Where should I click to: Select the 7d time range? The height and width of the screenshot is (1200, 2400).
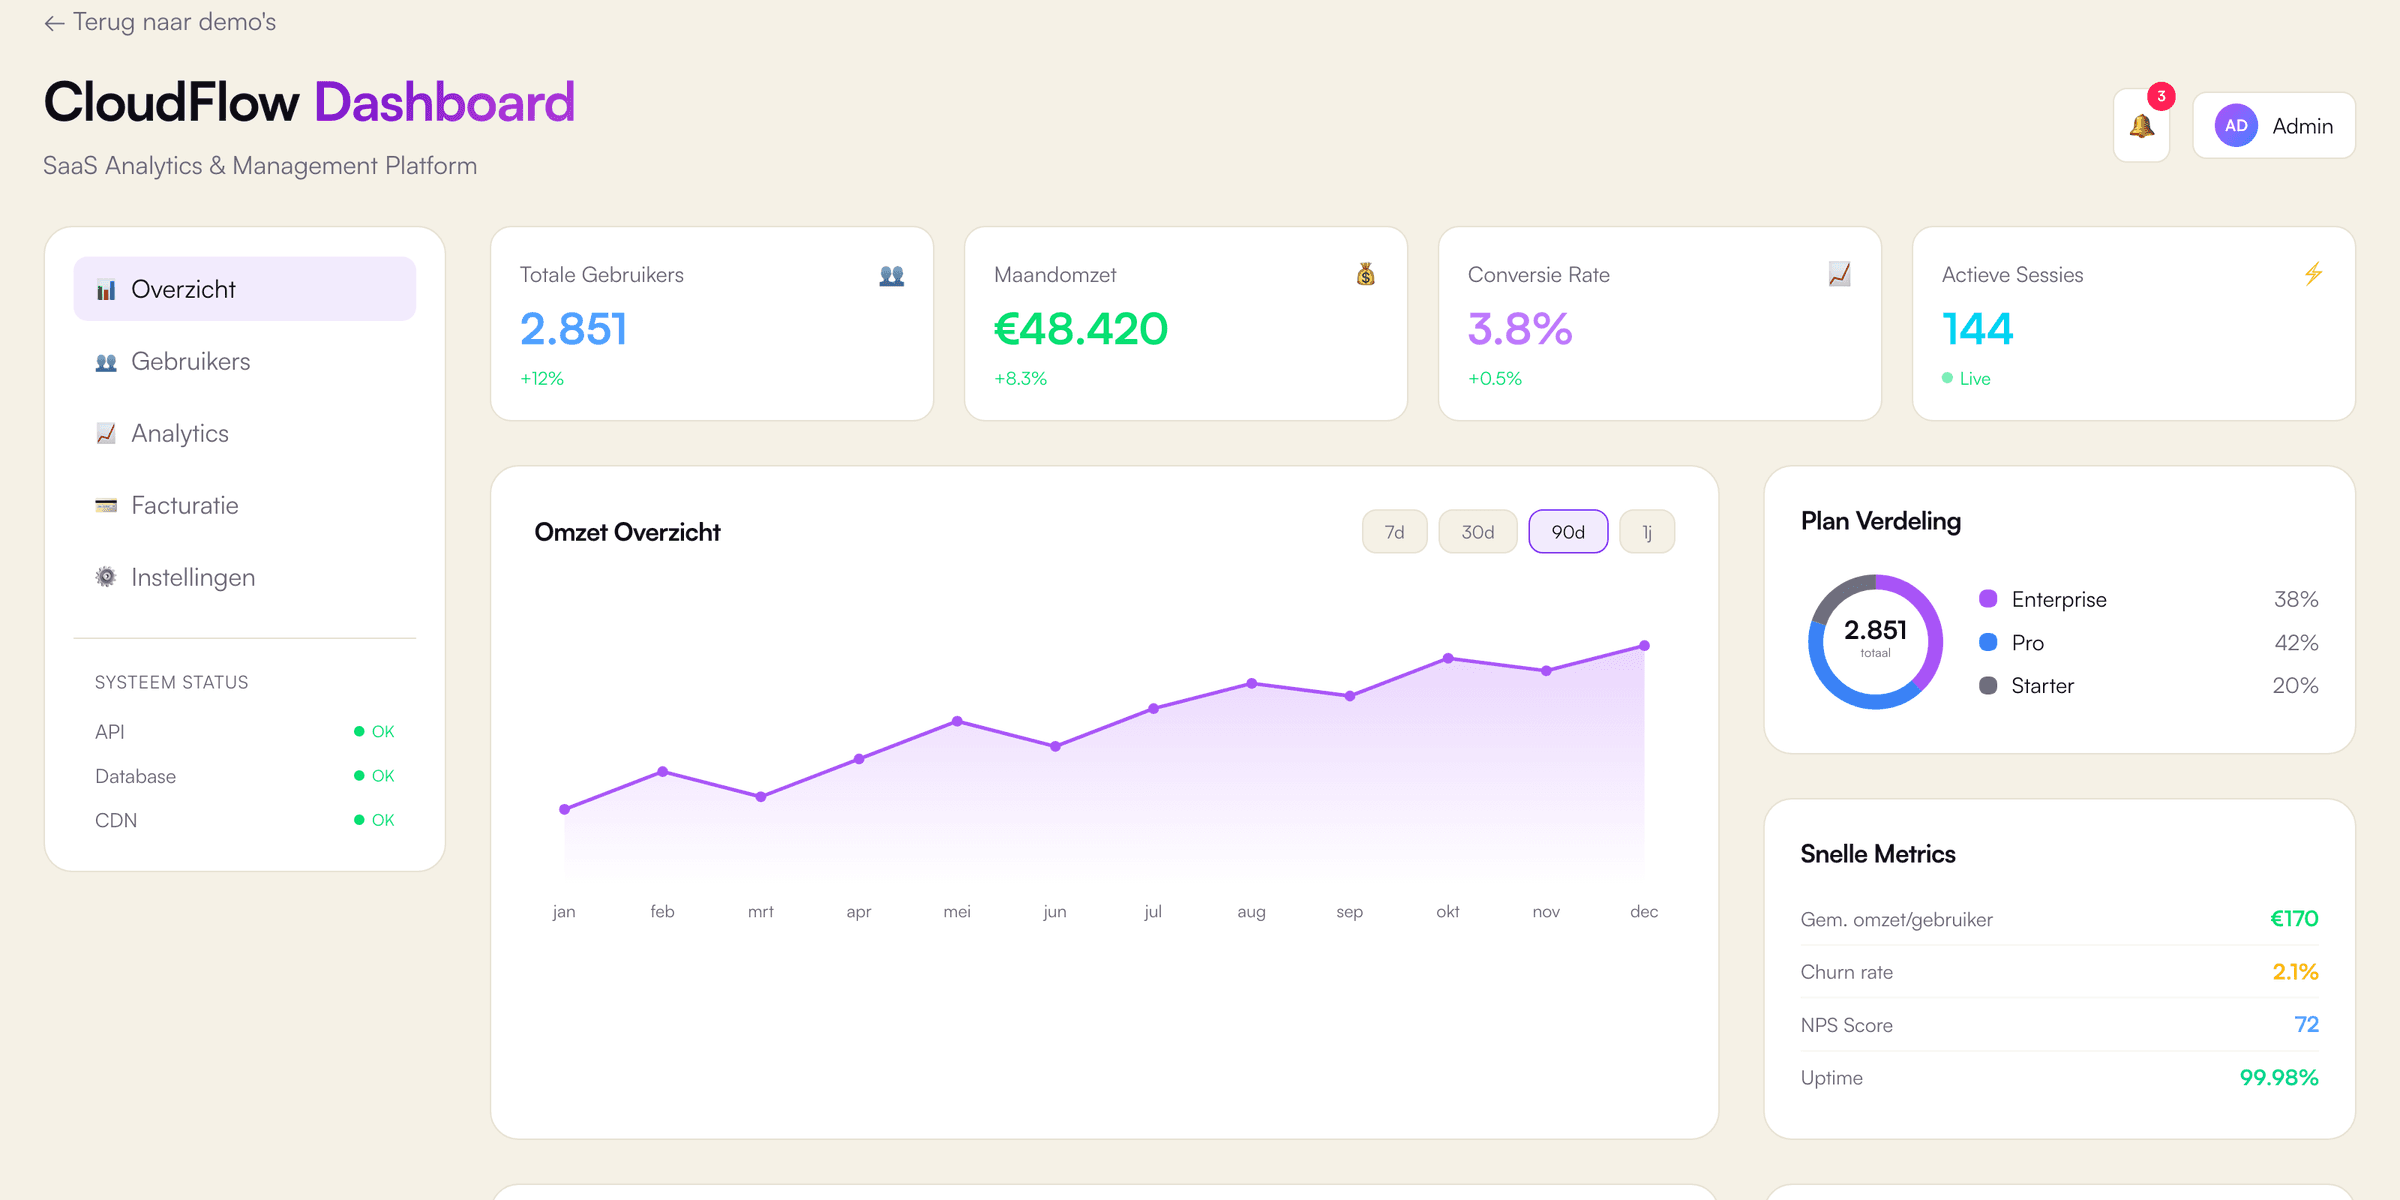[1395, 532]
